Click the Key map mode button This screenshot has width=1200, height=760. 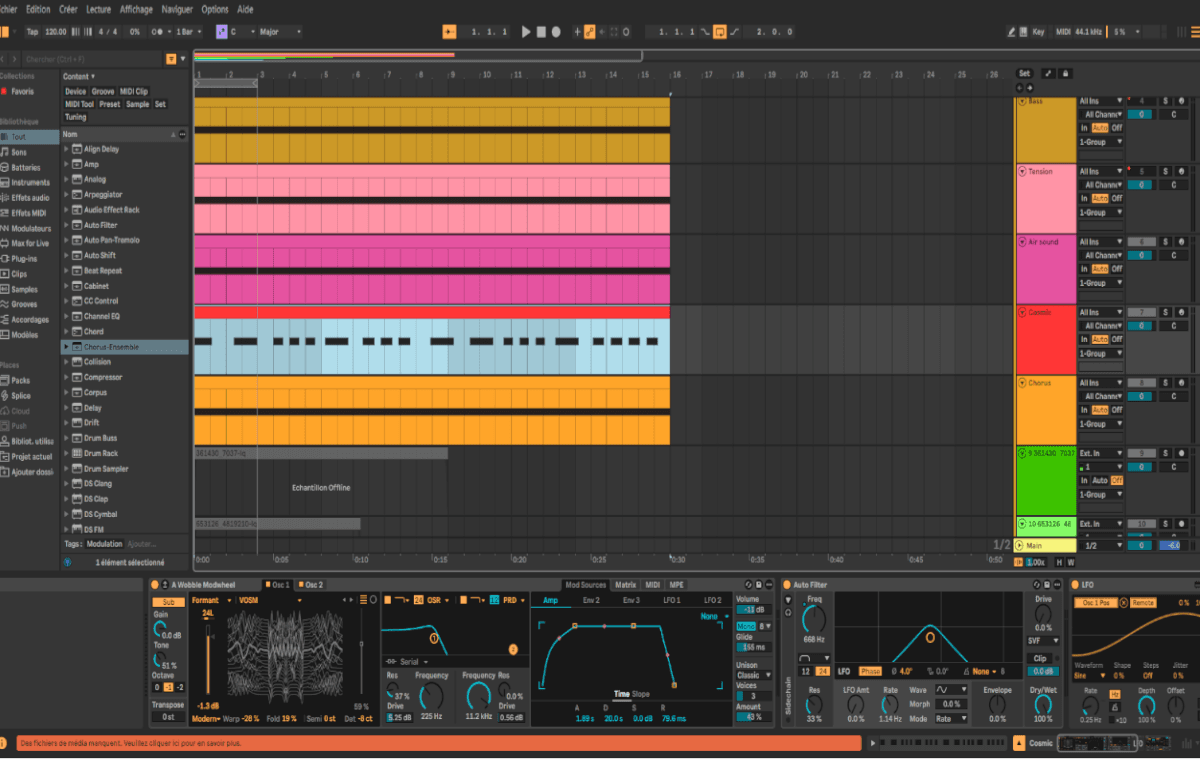coord(1038,31)
